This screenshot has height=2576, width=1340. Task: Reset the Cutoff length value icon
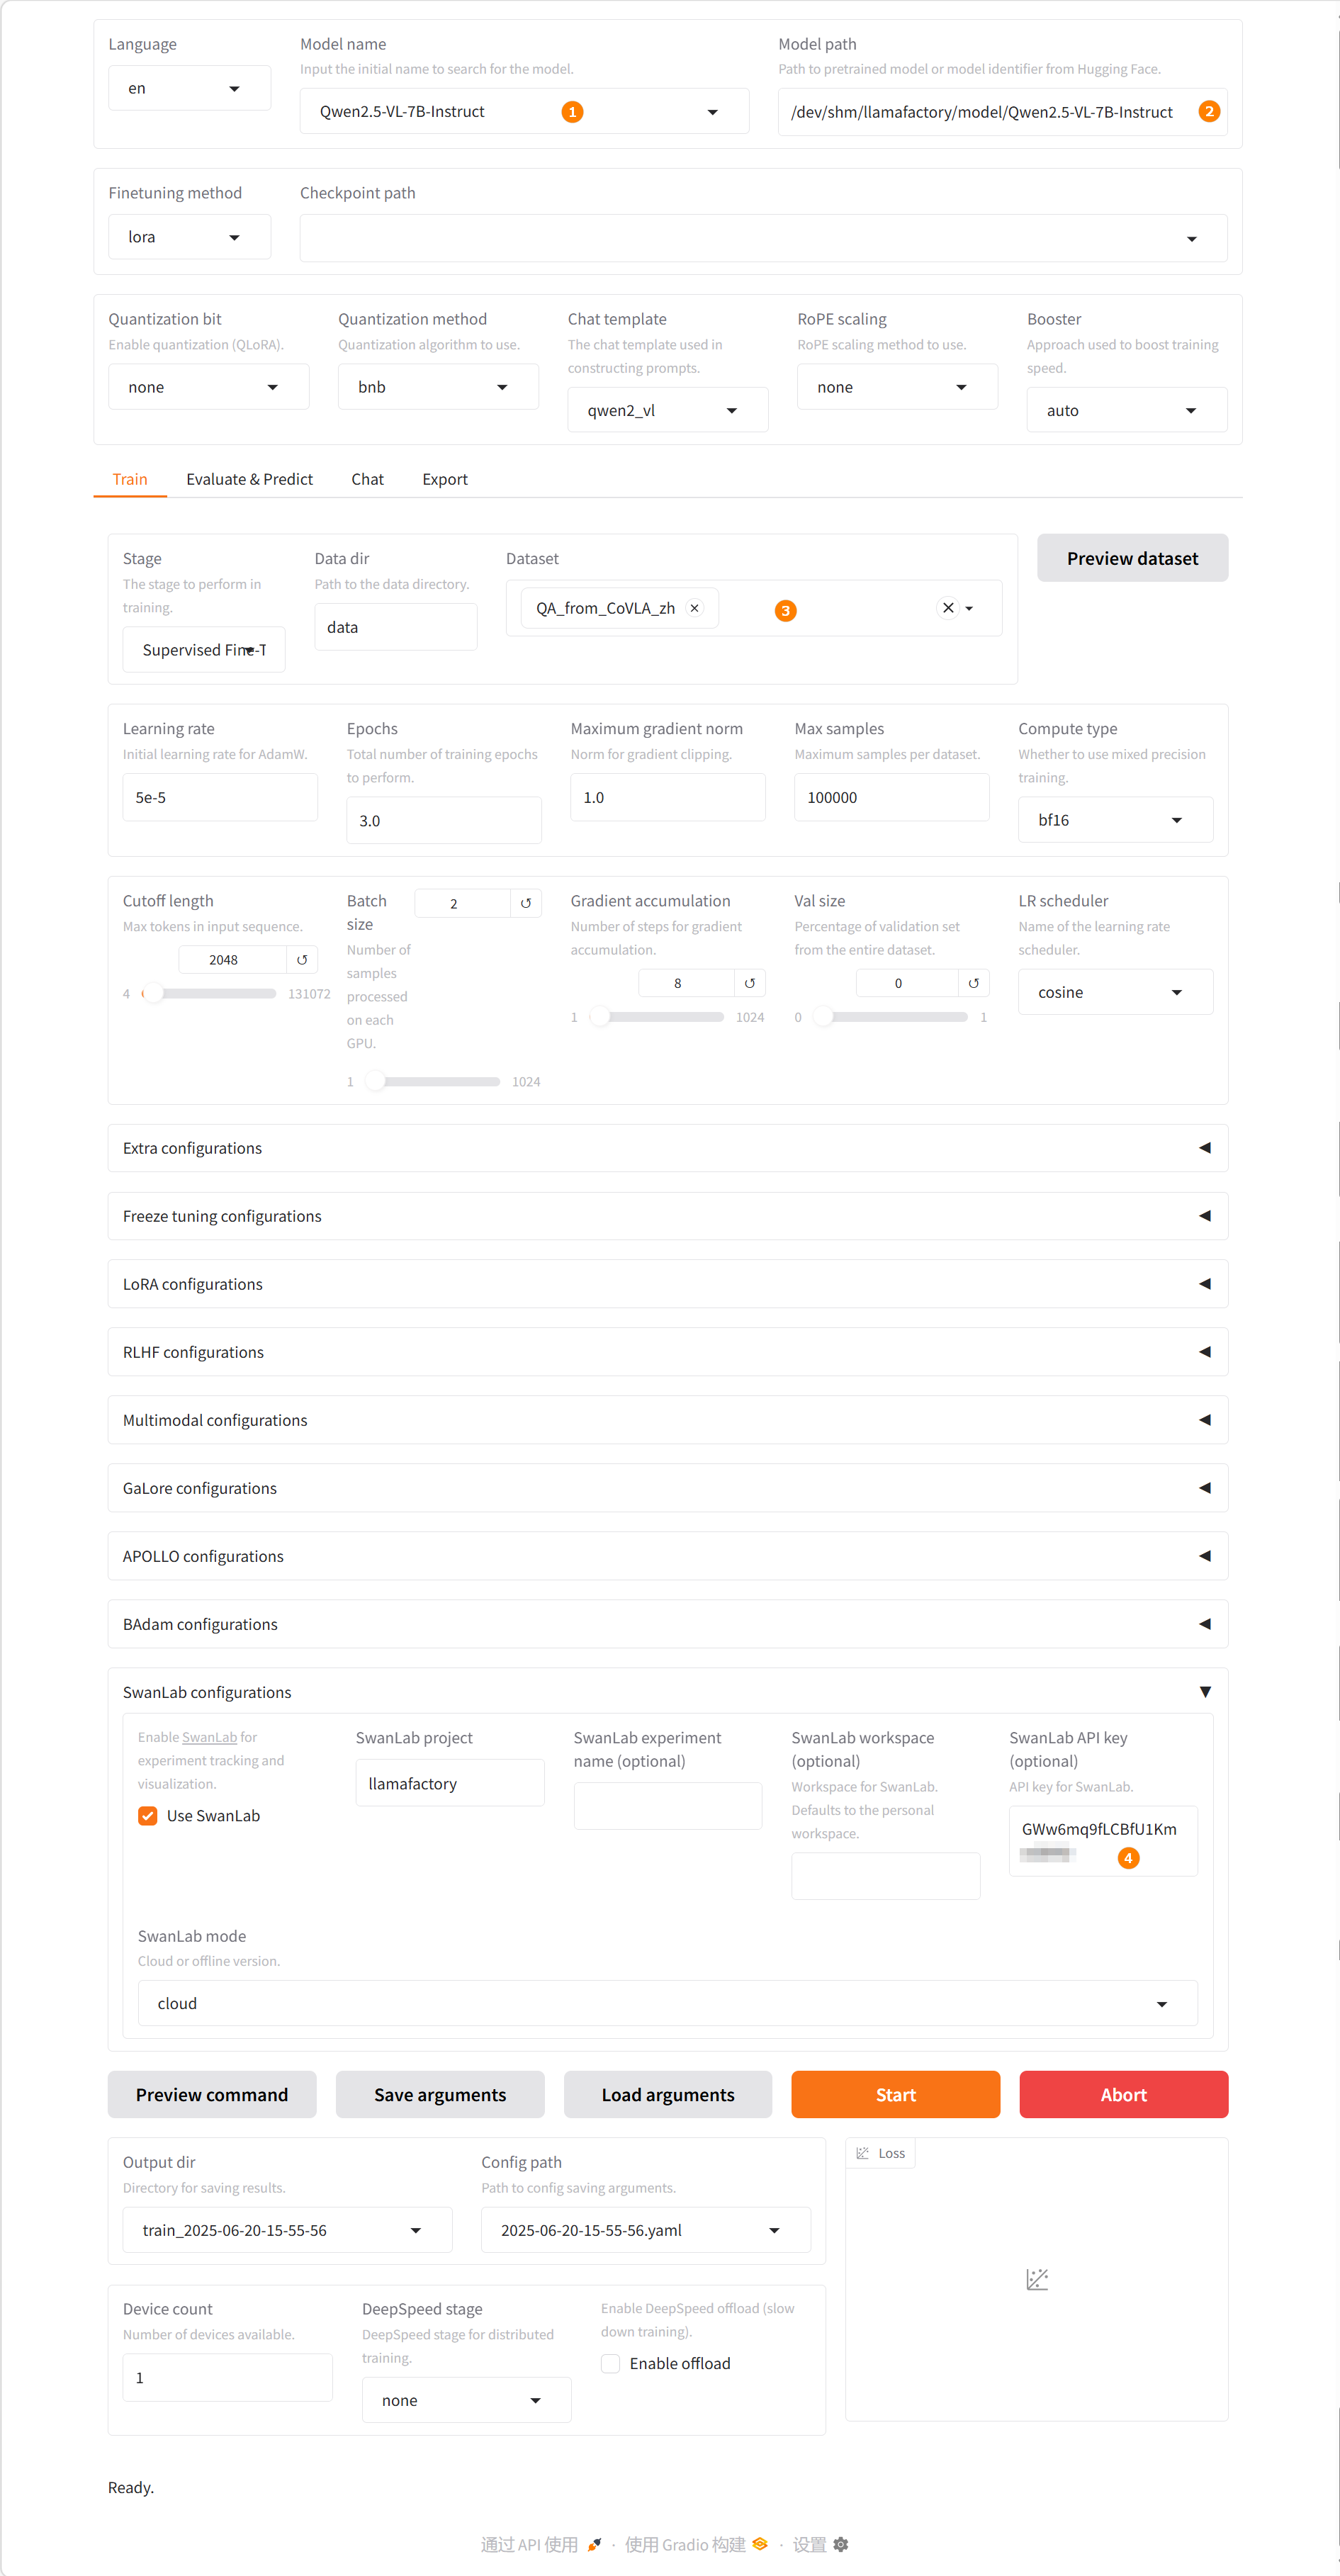pyautogui.click(x=302, y=960)
